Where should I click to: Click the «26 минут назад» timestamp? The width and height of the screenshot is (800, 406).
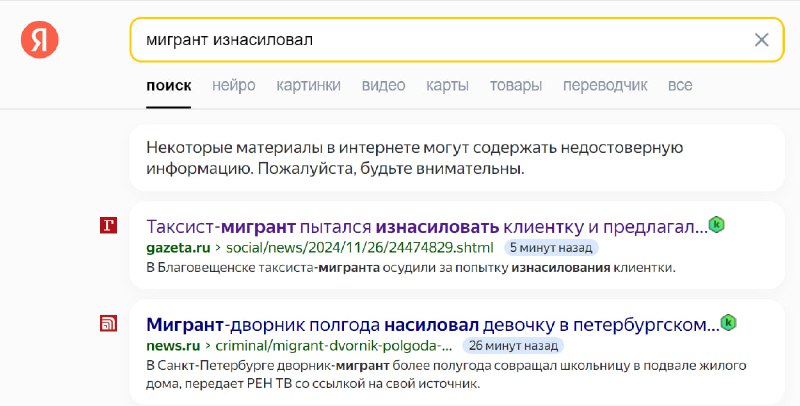tap(513, 346)
